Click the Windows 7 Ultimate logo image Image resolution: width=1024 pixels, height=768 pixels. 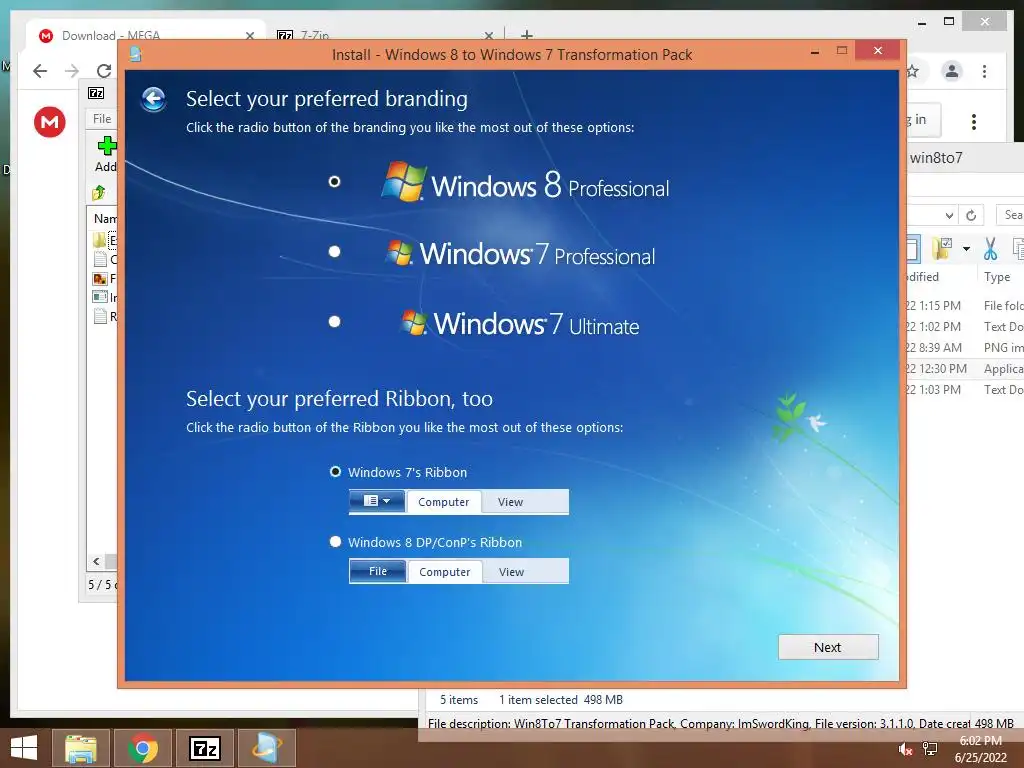(520, 323)
